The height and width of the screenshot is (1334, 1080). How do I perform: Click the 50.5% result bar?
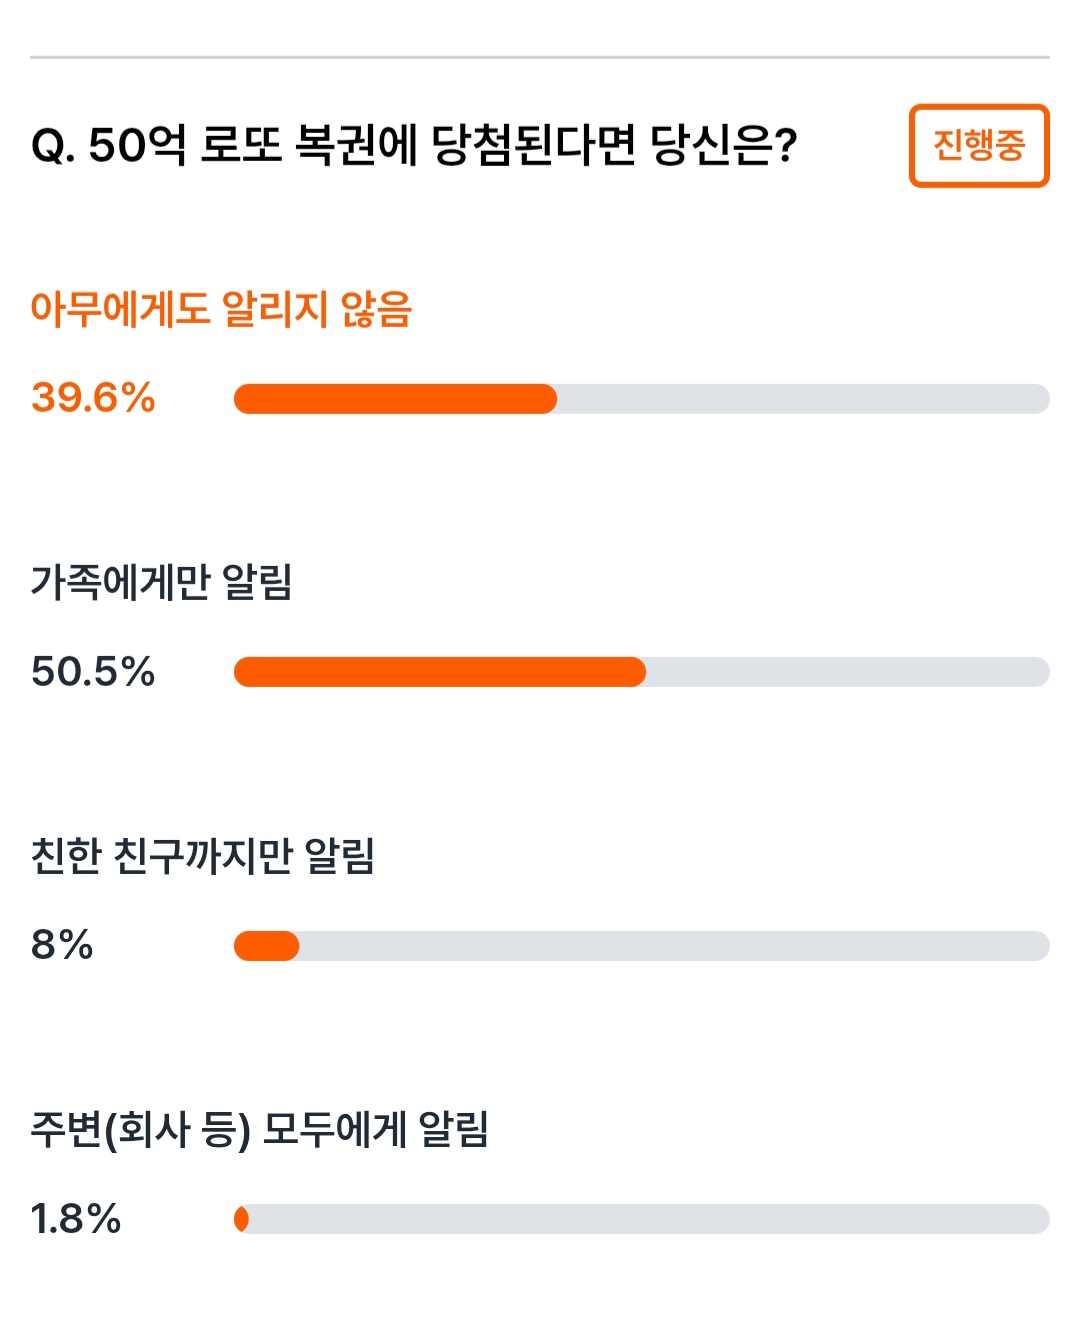click(x=641, y=672)
